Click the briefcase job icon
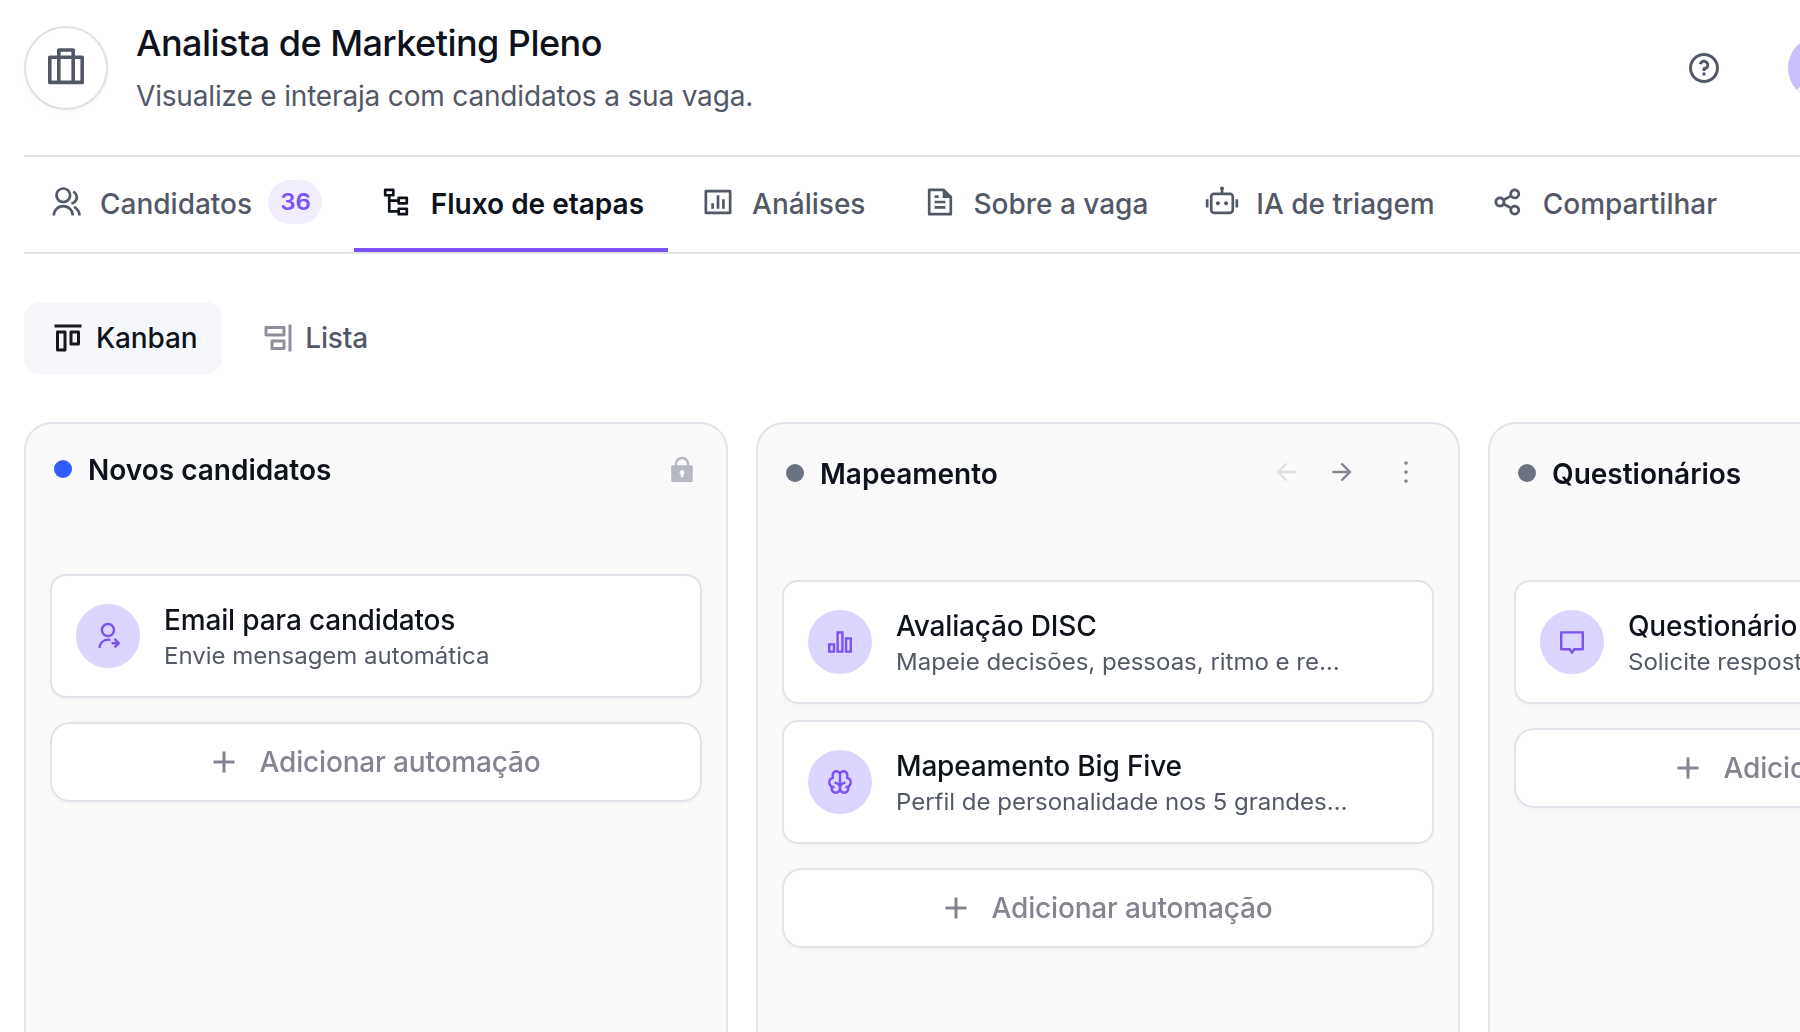 point(66,68)
